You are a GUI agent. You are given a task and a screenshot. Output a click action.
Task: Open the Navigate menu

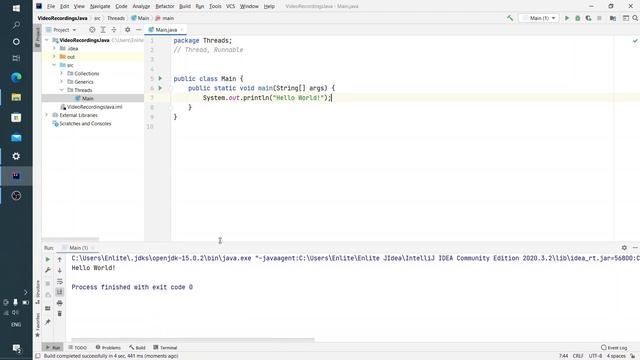point(100,6)
